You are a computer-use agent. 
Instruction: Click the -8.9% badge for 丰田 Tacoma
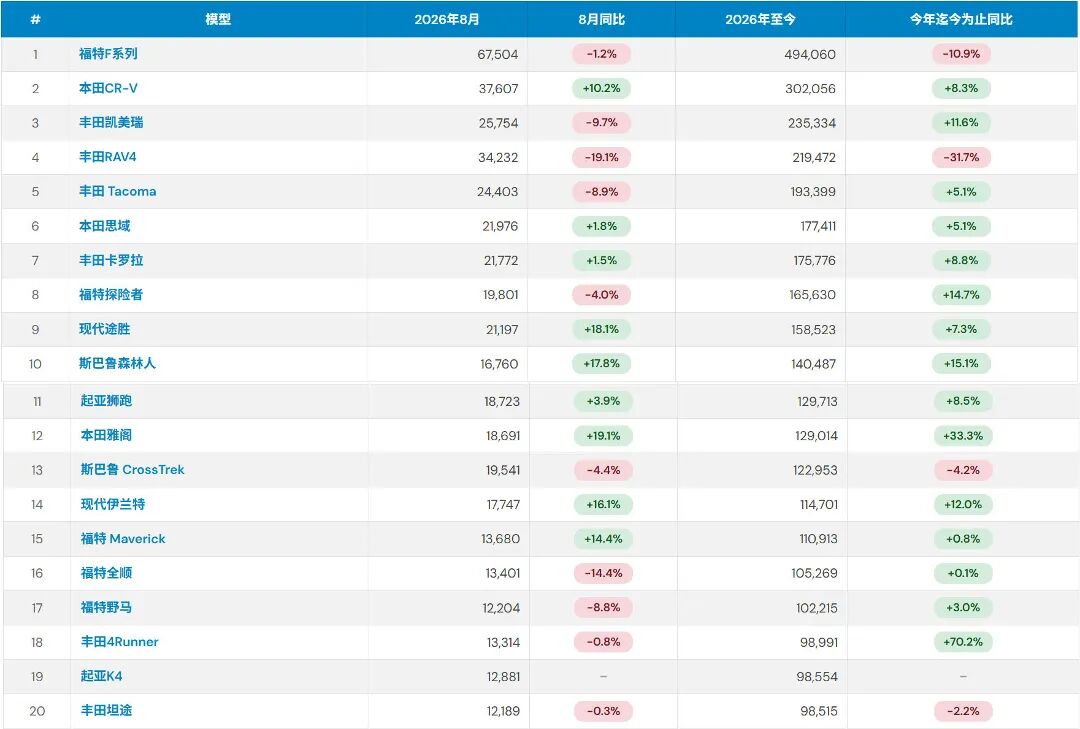[601, 192]
